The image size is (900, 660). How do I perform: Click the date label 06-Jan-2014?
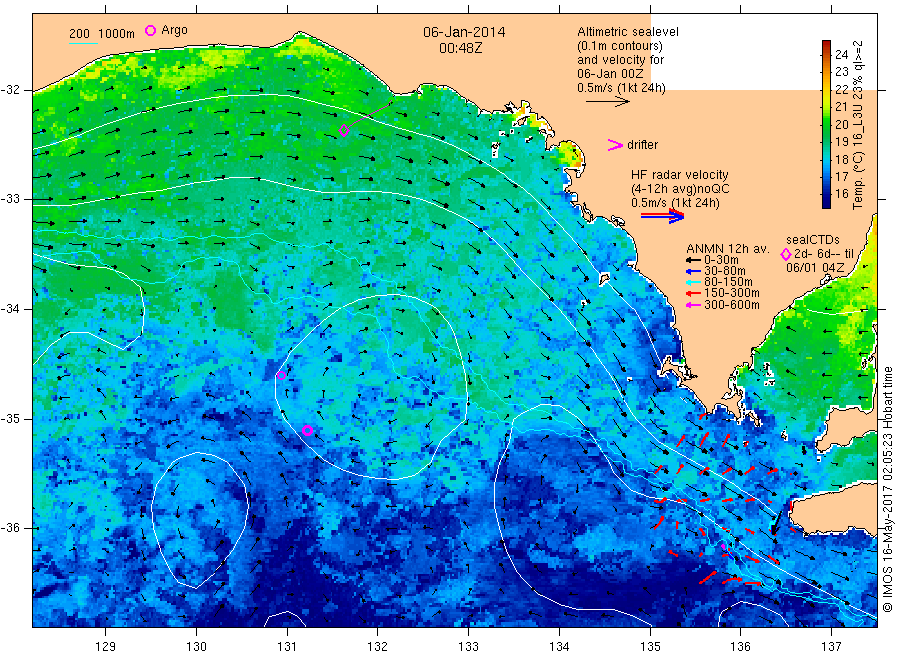coord(464,32)
